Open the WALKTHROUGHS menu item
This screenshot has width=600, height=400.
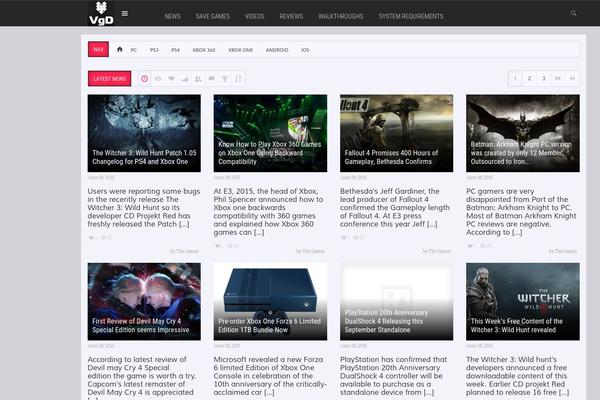point(341,16)
